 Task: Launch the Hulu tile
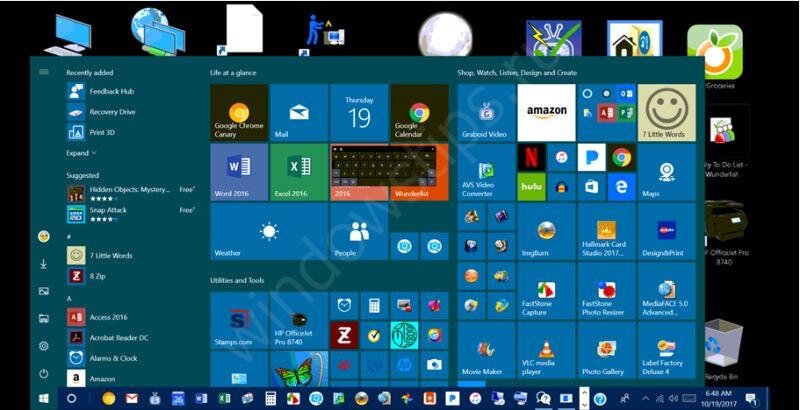[x=532, y=187]
